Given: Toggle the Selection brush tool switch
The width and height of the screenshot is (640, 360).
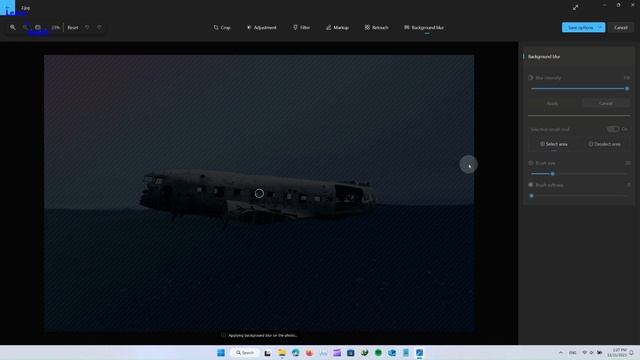Looking at the screenshot, I should click(x=613, y=129).
